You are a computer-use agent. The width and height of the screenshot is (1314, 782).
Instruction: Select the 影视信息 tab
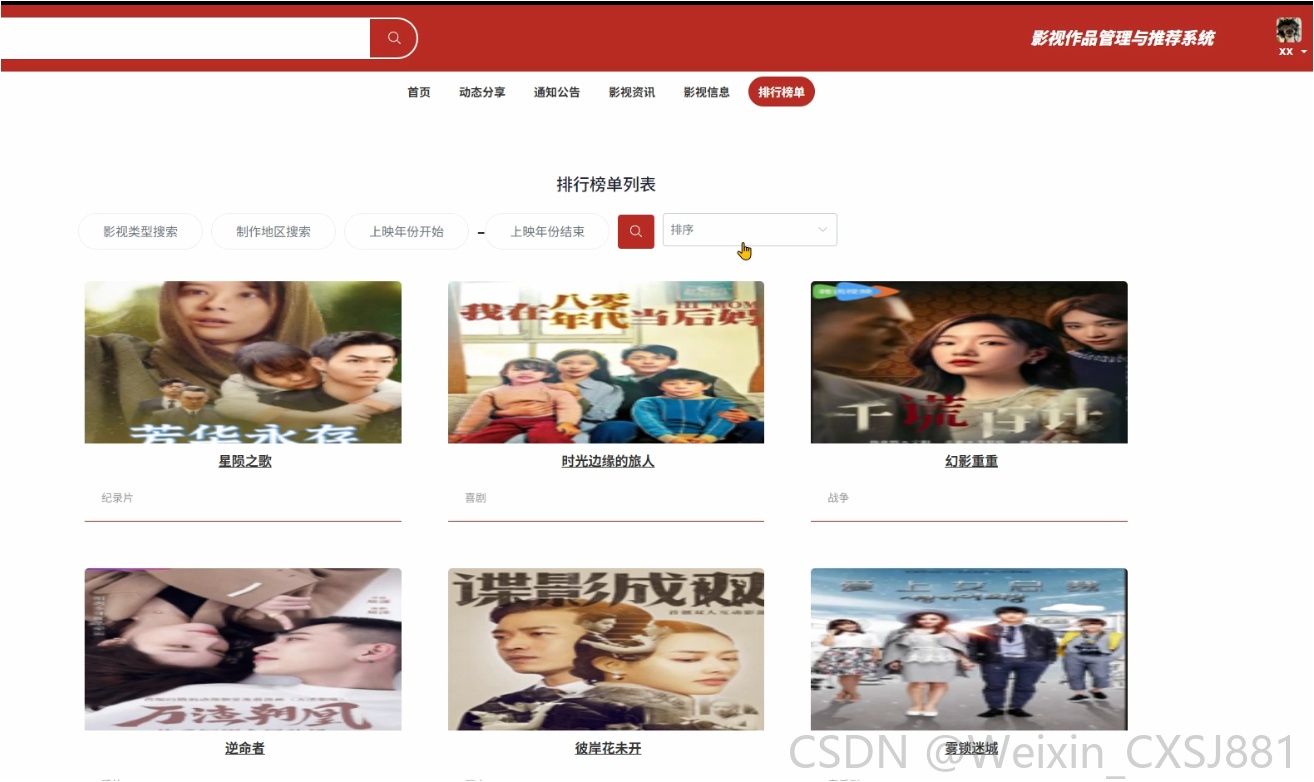(707, 92)
